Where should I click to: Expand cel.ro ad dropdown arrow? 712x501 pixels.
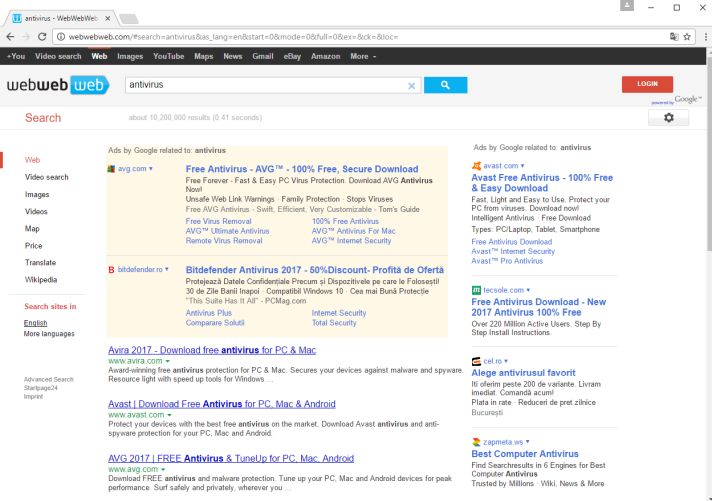(506, 361)
